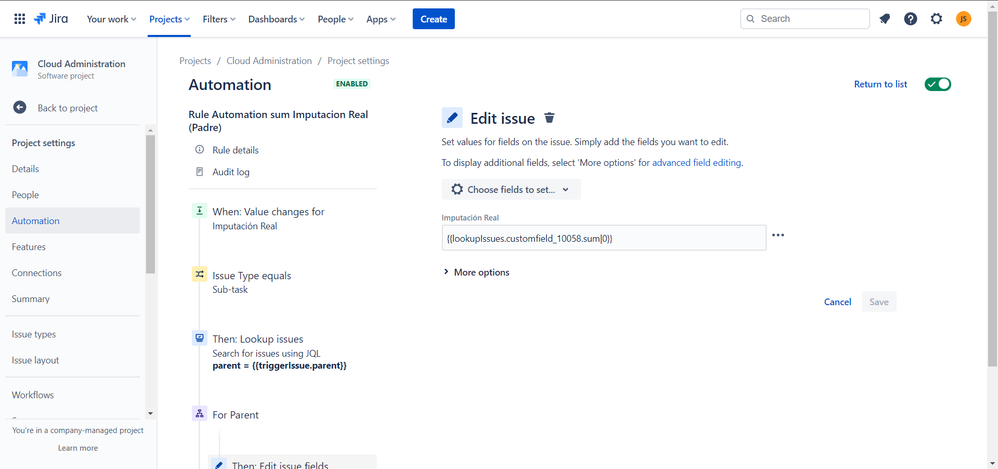The width and height of the screenshot is (998, 469).
Task: Open the notifications bell icon
Action: [885, 18]
